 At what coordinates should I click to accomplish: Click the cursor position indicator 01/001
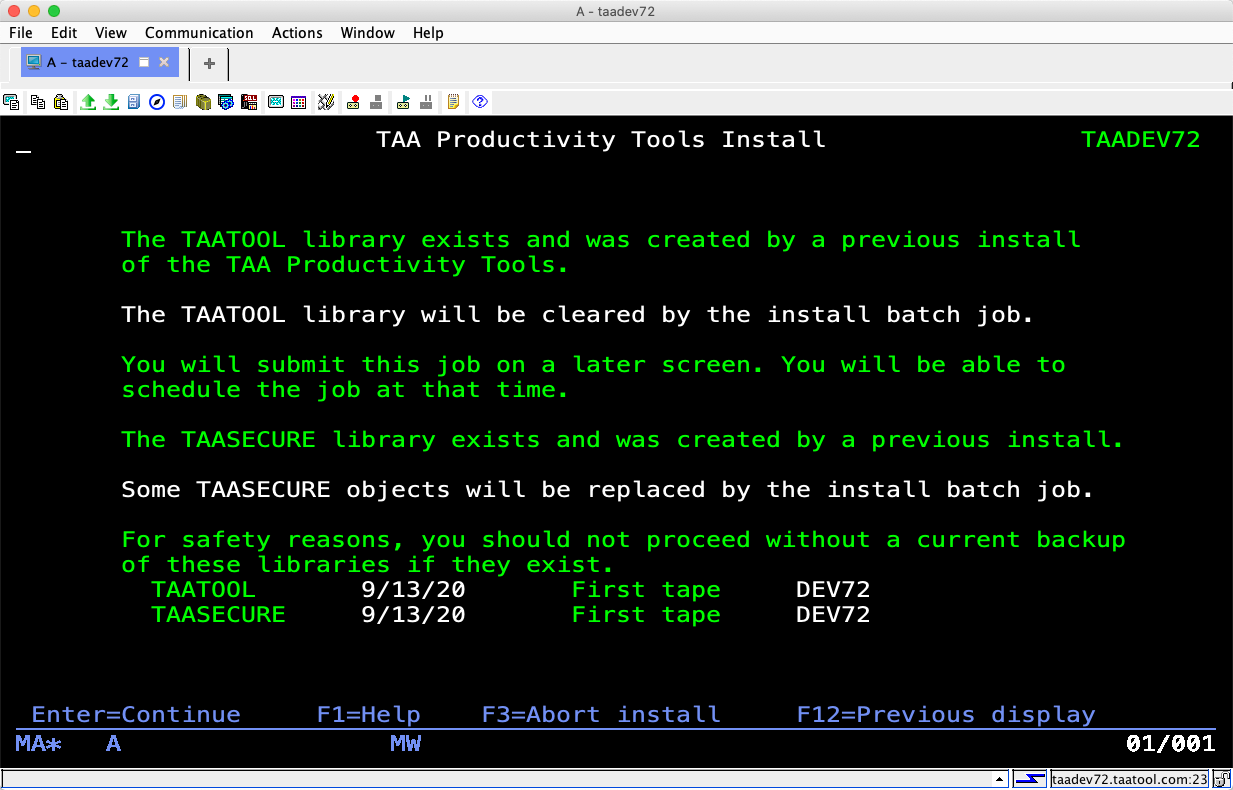click(x=1171, y=744)
